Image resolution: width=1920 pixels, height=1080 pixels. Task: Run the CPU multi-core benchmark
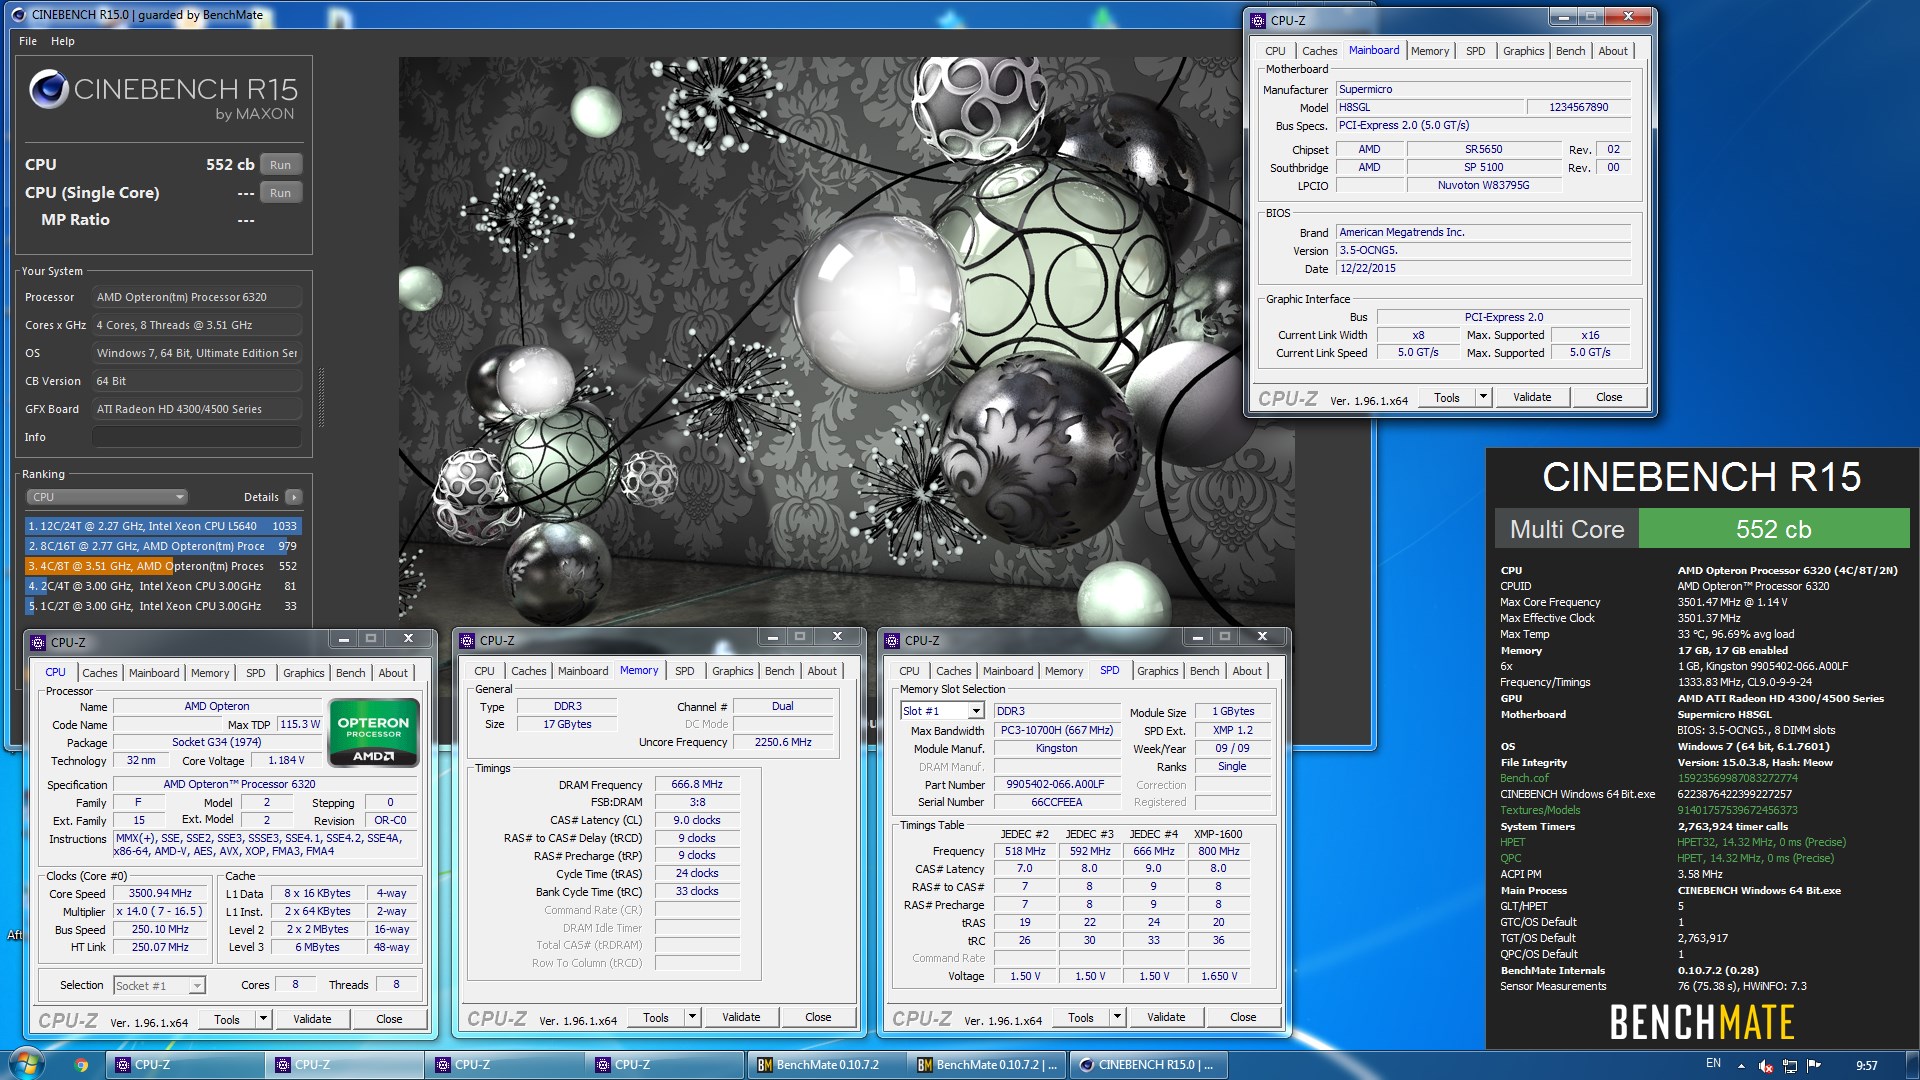281,165
